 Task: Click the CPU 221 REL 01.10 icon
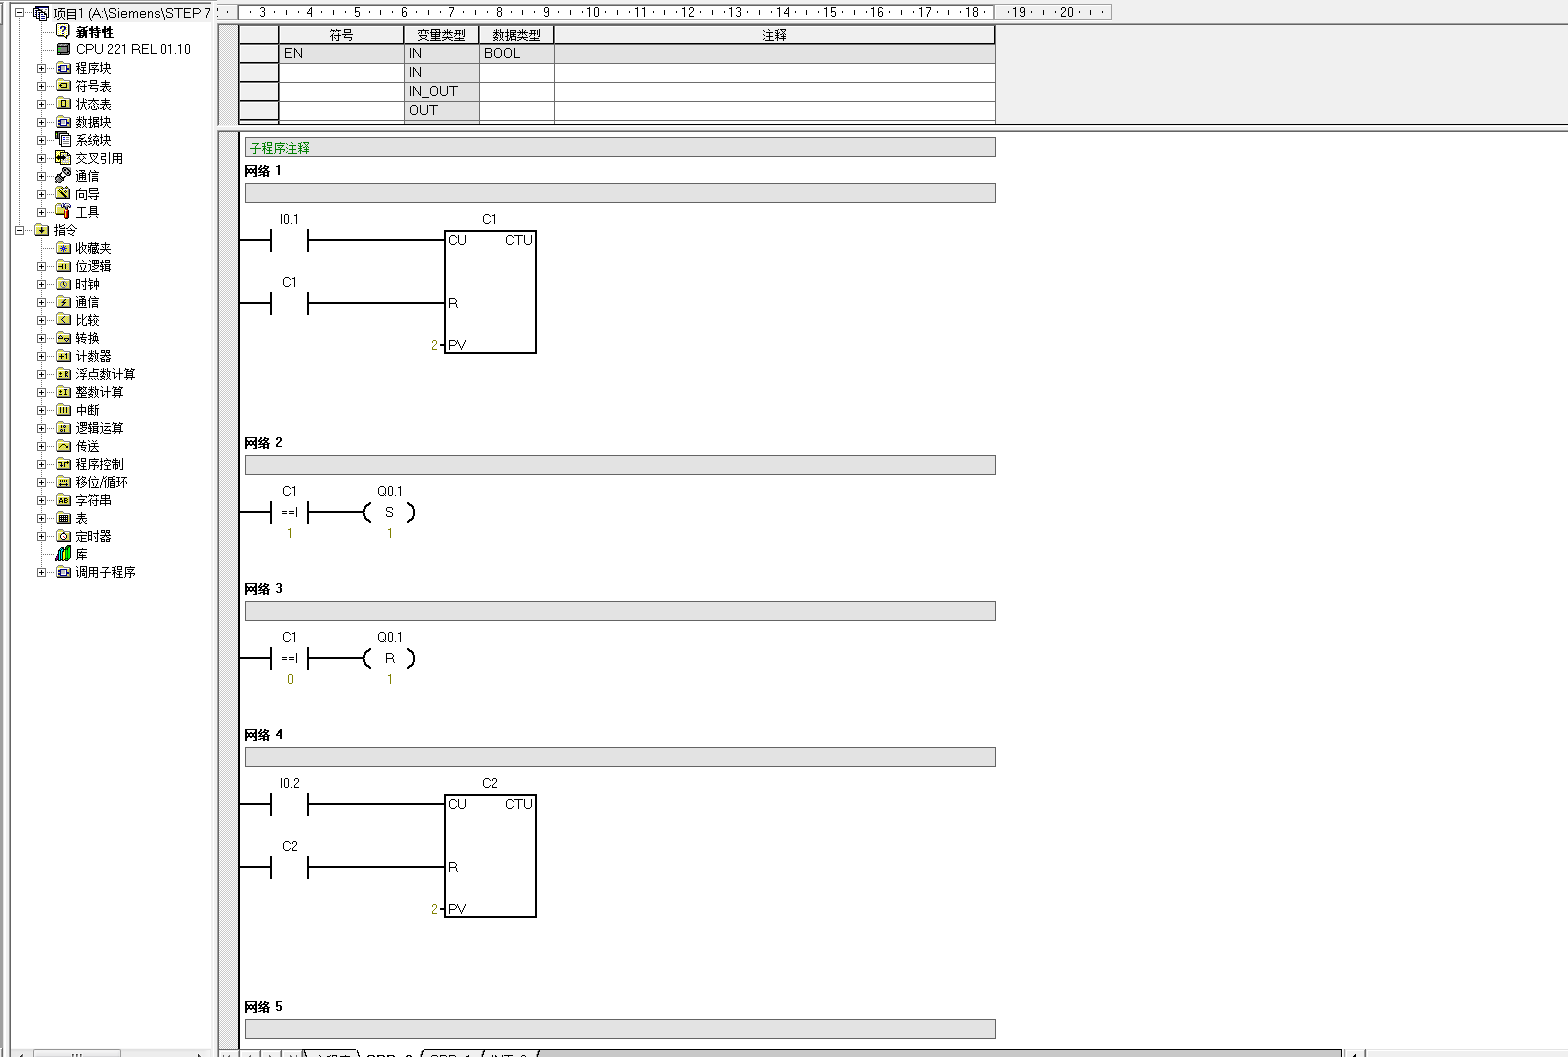point(63,49)
